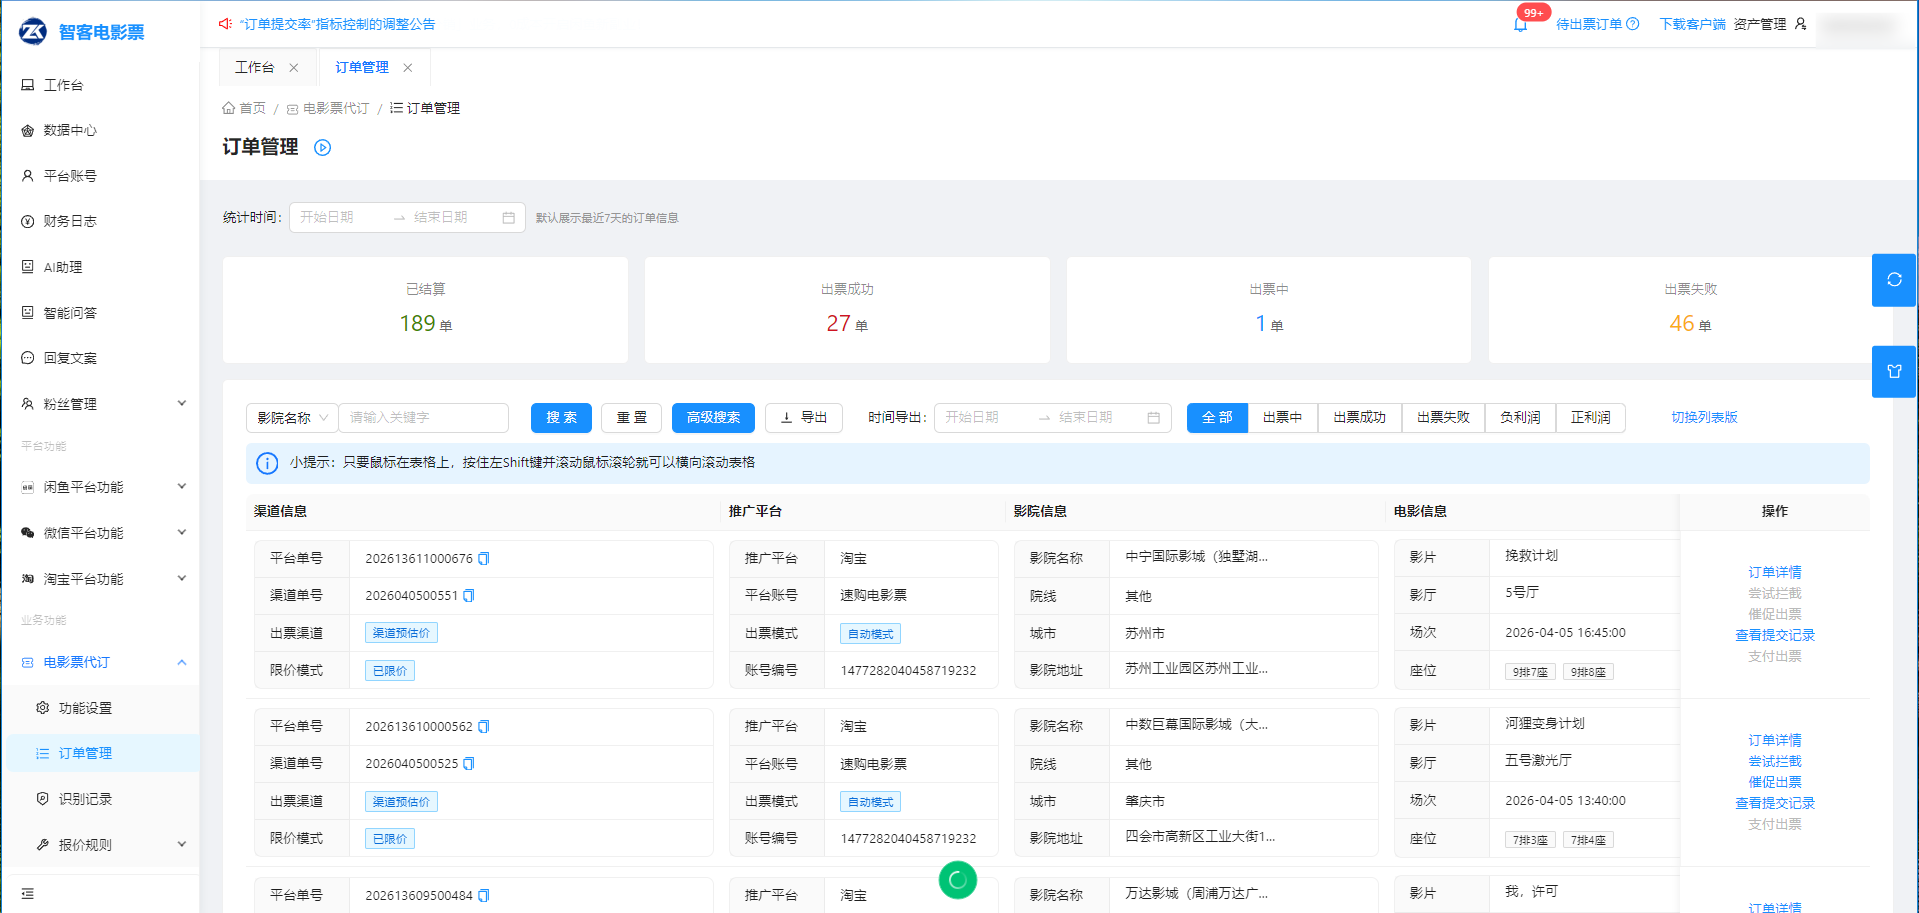
Task: Click the green floating circle indicator
Action: 958,880
